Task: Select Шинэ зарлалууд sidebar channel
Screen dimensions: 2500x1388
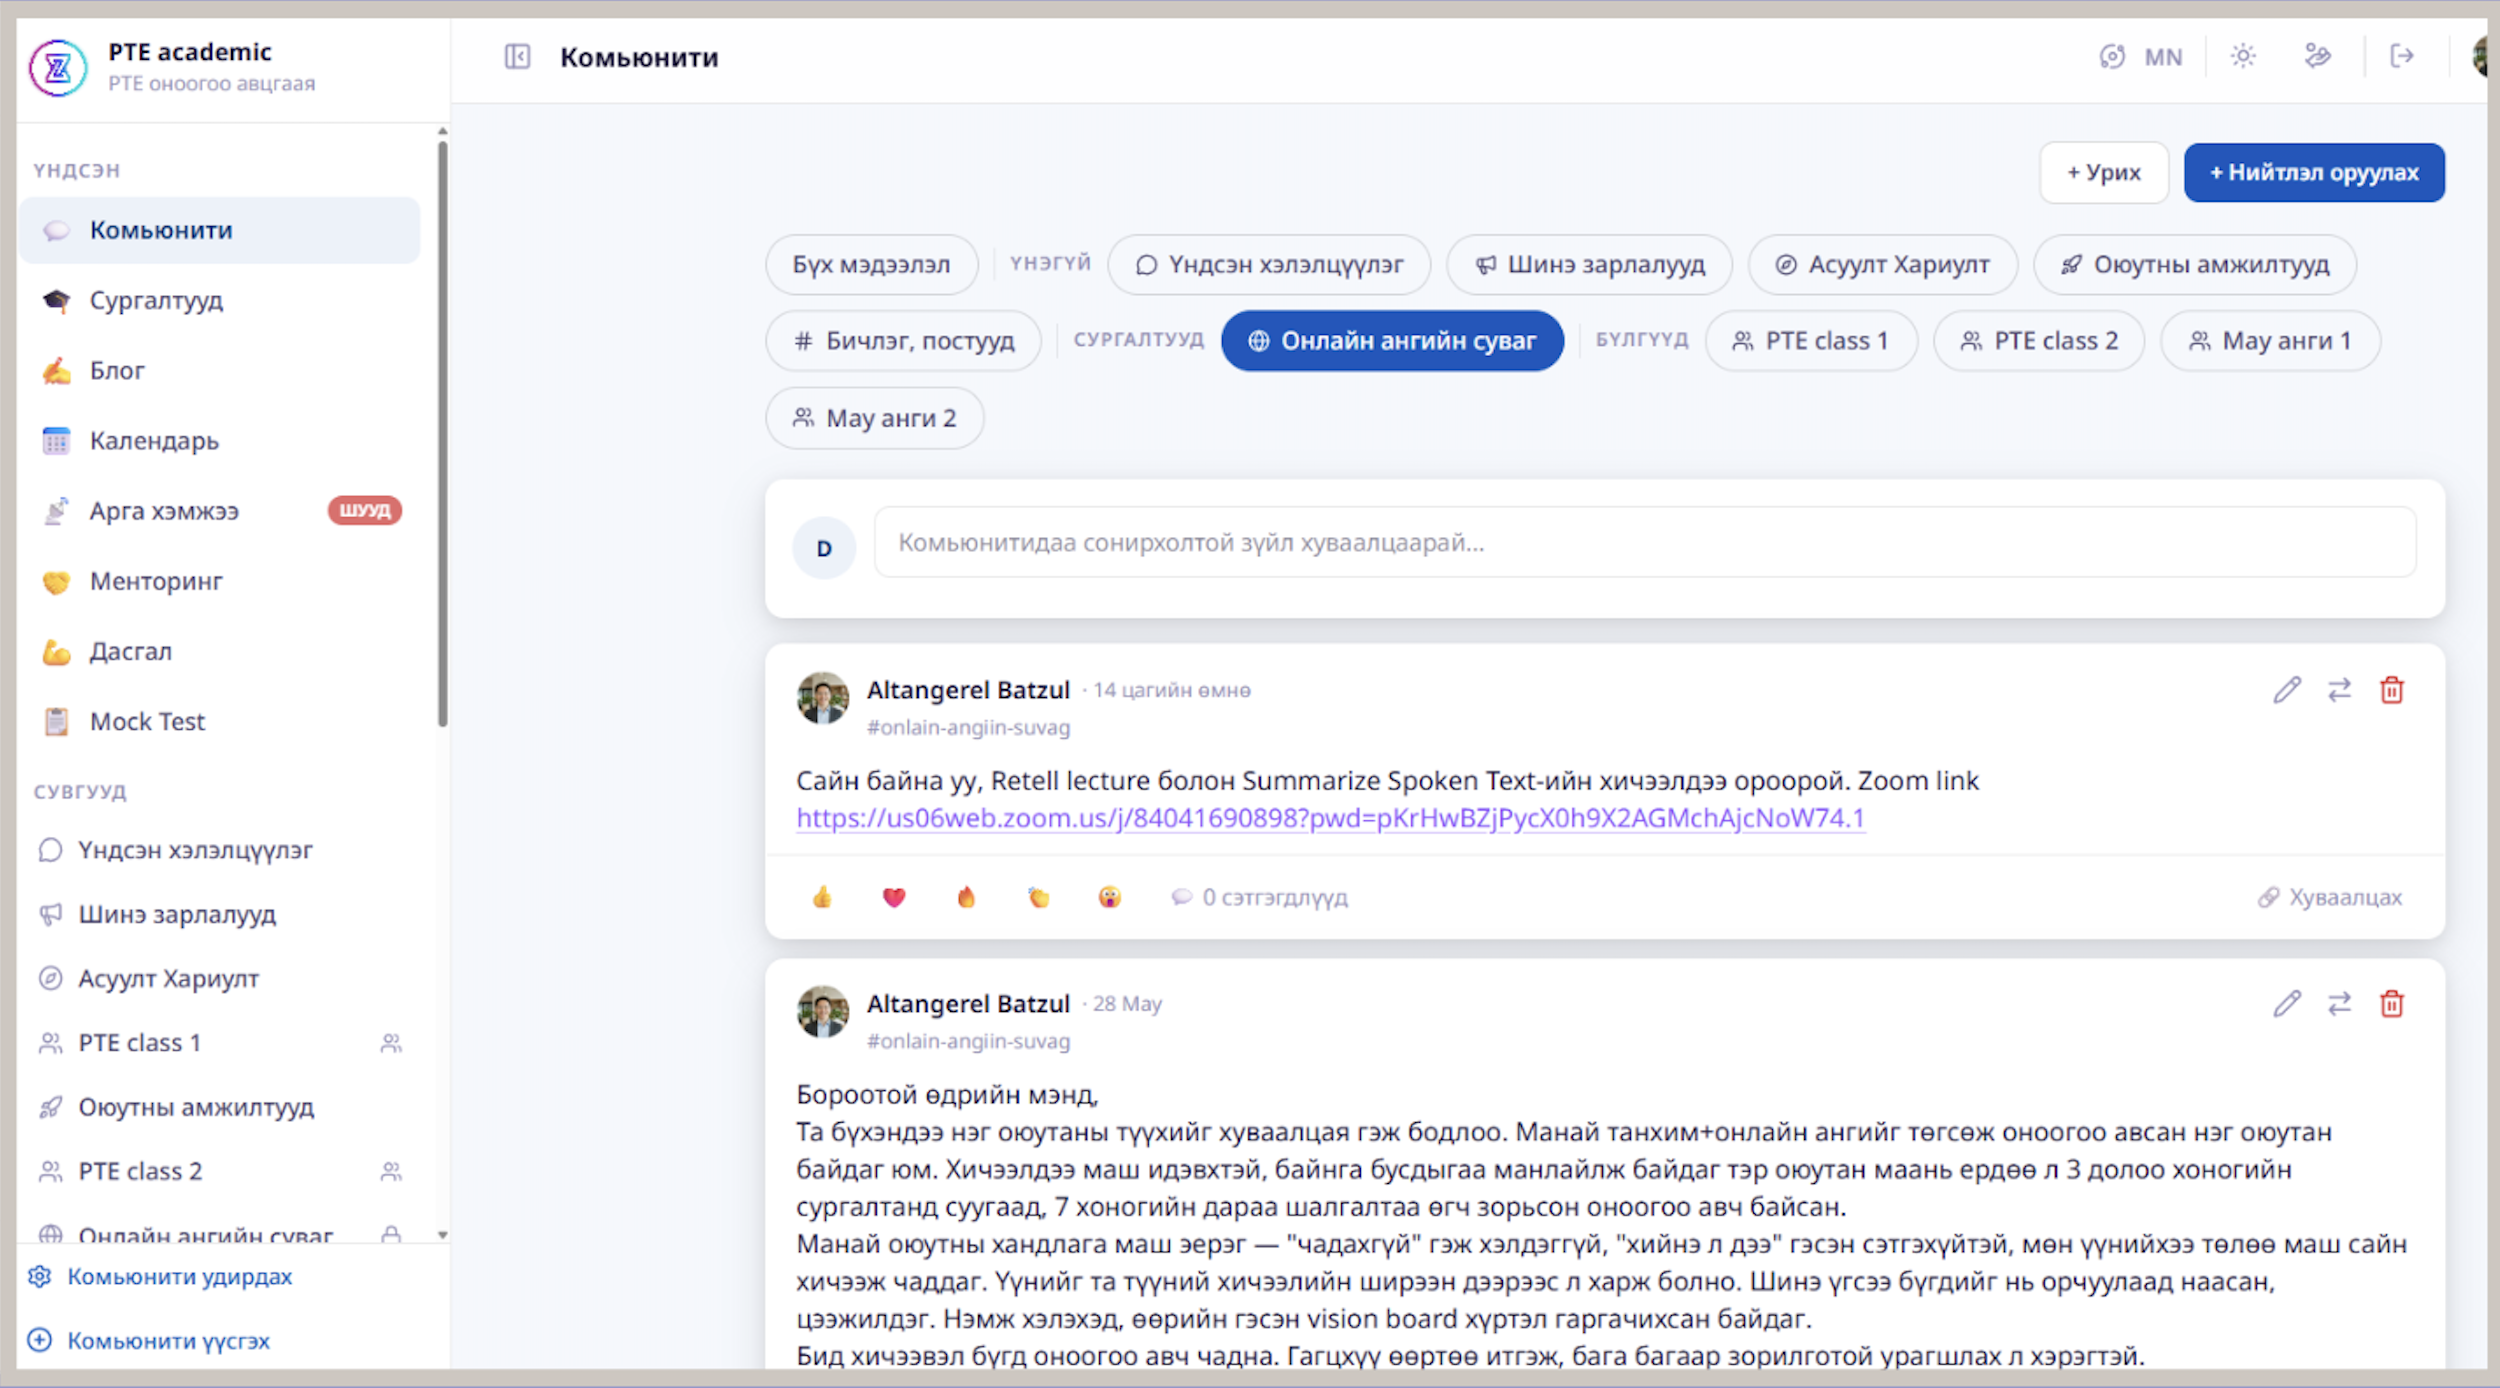Action: click(220, 914)
